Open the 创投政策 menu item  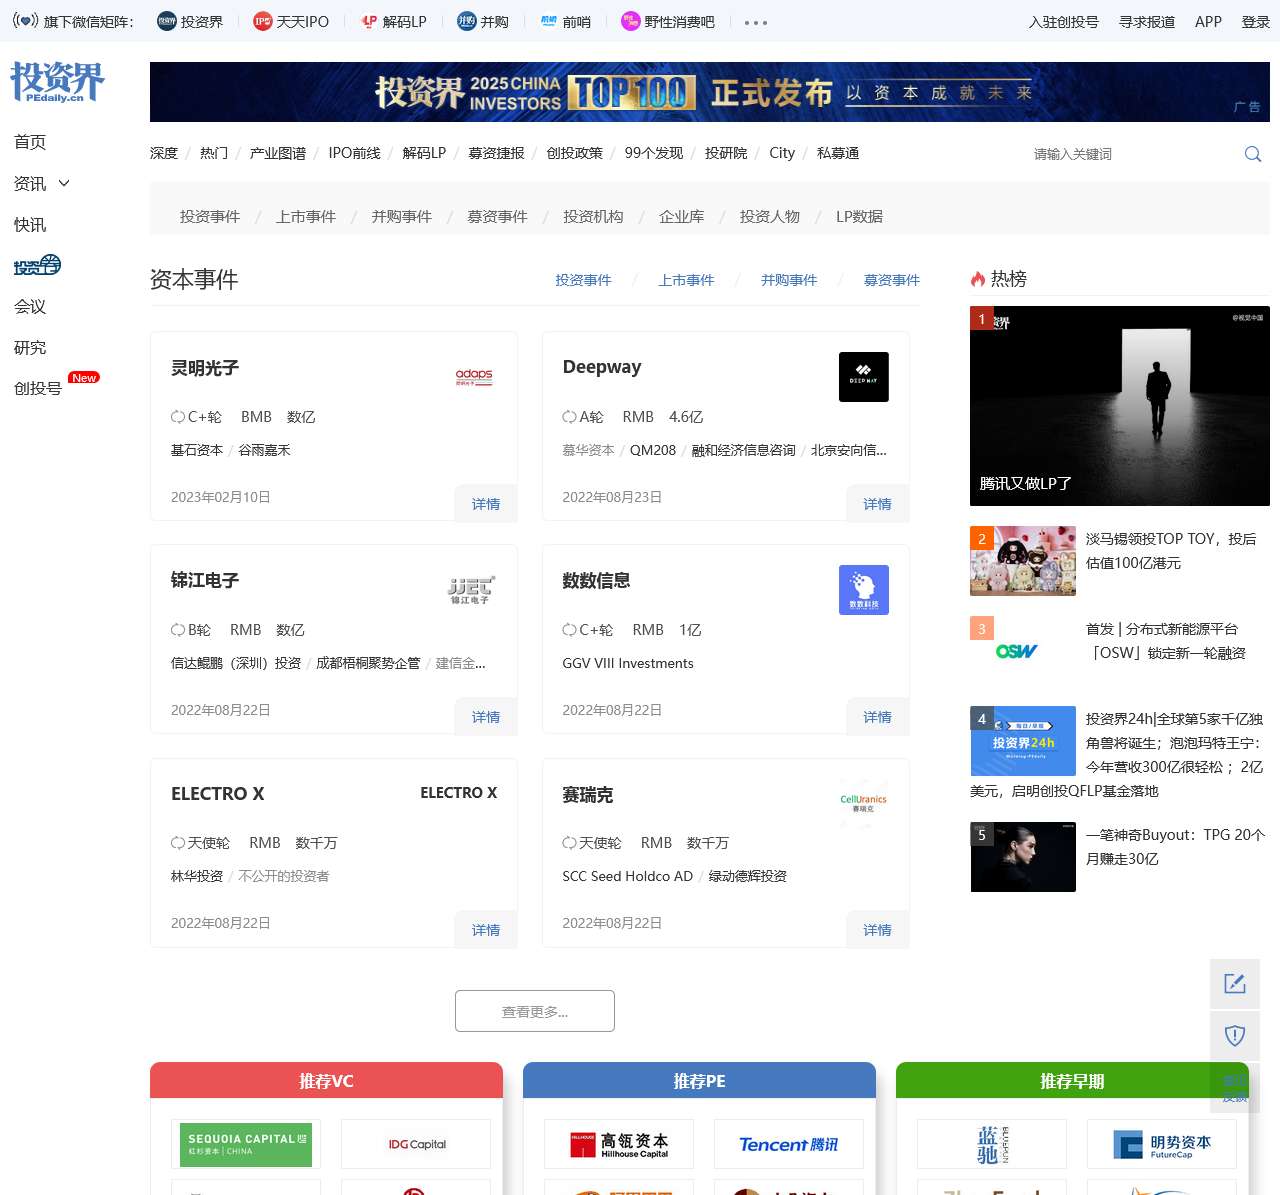pos(574,153)
